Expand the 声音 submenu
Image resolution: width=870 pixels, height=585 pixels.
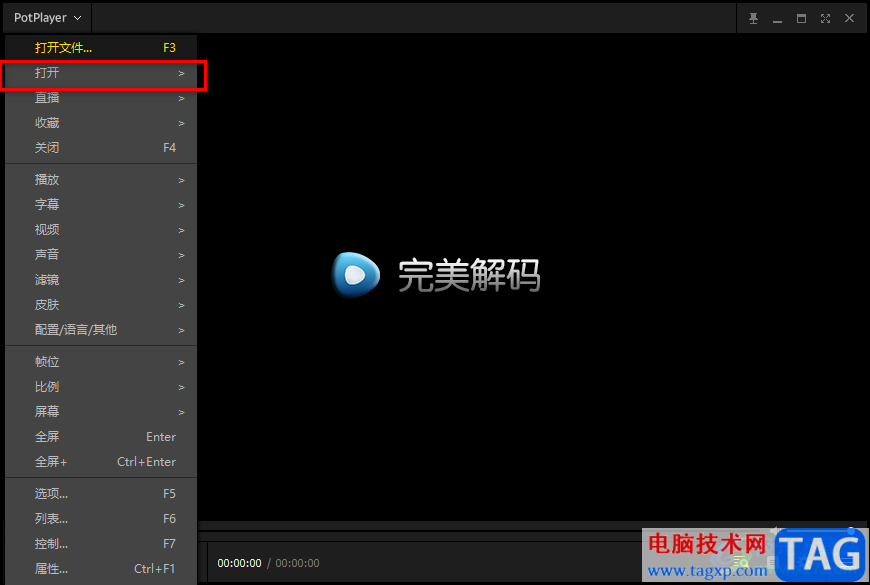tap(101, 255)
